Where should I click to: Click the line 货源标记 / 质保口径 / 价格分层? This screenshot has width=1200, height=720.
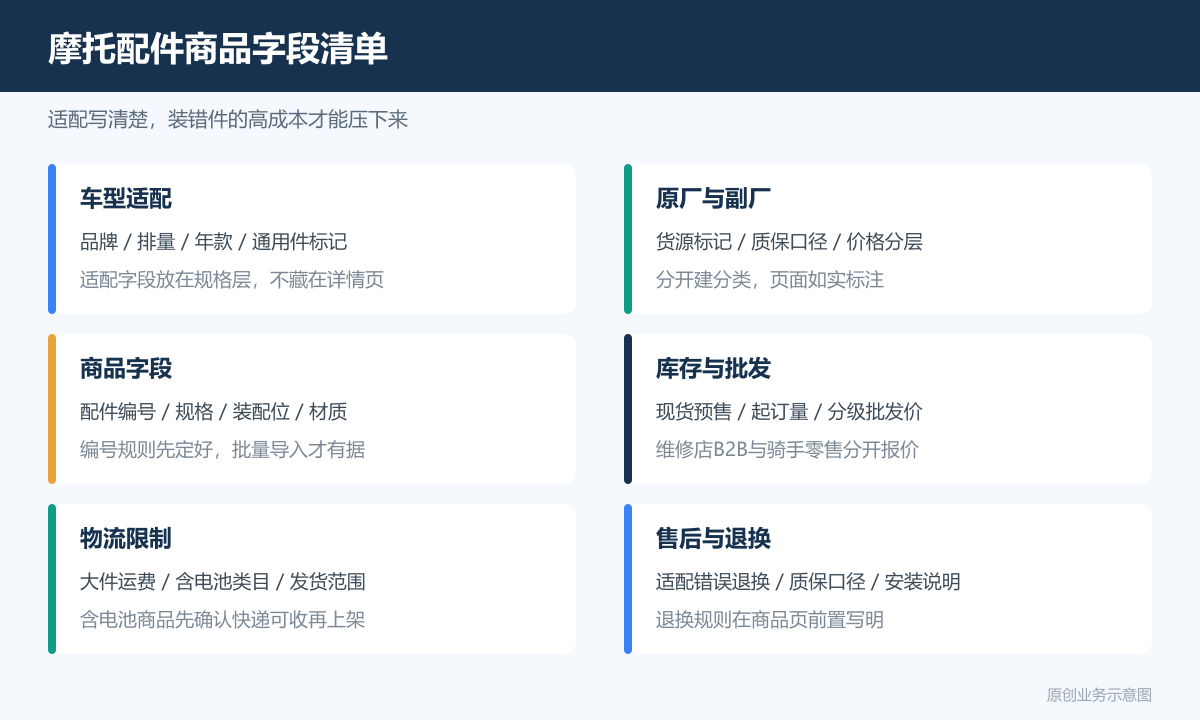(789, 242)
